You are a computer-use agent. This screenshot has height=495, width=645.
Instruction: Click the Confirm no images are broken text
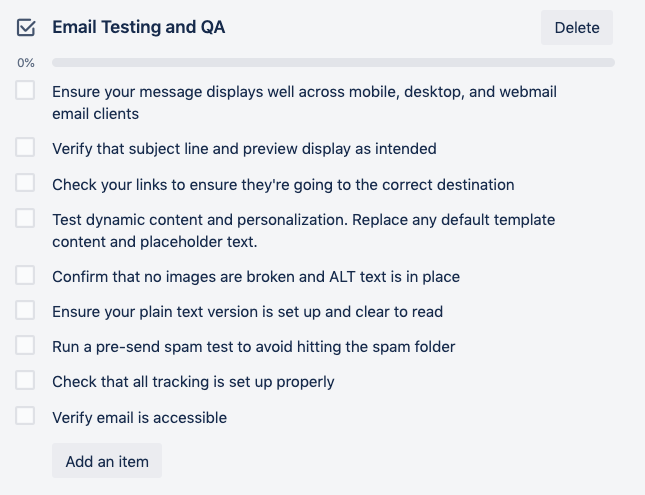256,276
